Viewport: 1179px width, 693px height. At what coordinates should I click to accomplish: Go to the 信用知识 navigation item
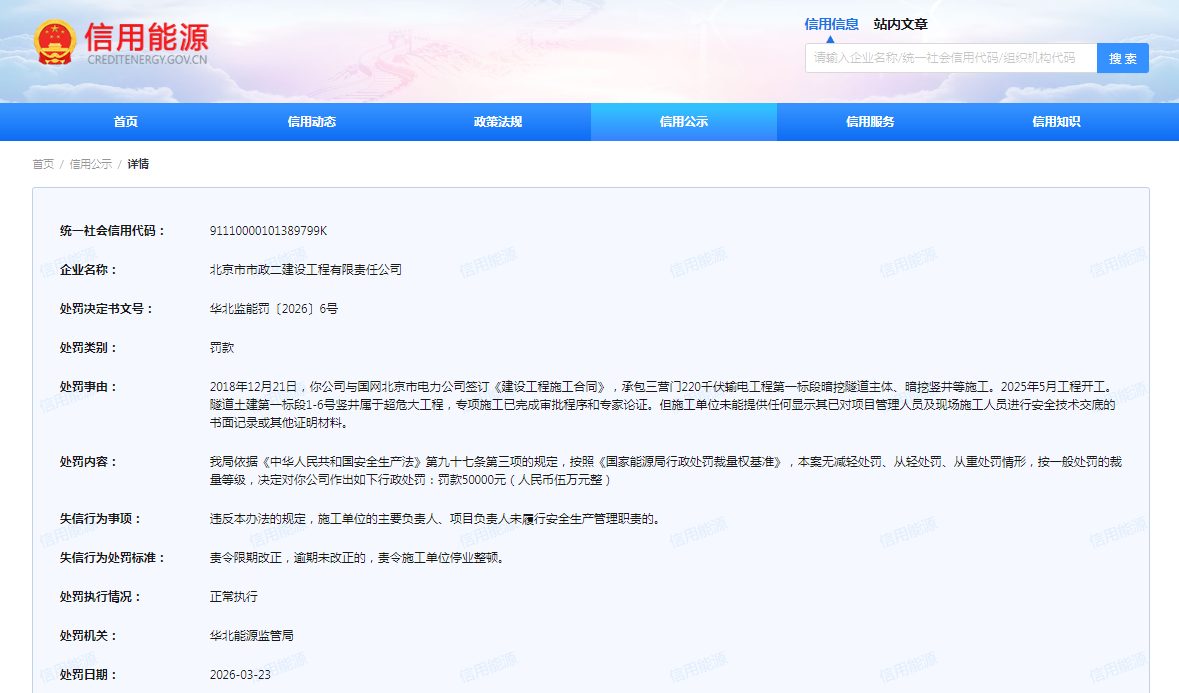coord(1056,122)
